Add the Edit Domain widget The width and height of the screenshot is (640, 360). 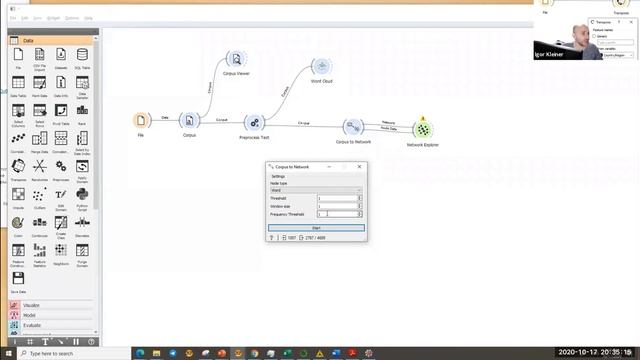(x=61, y=199)
